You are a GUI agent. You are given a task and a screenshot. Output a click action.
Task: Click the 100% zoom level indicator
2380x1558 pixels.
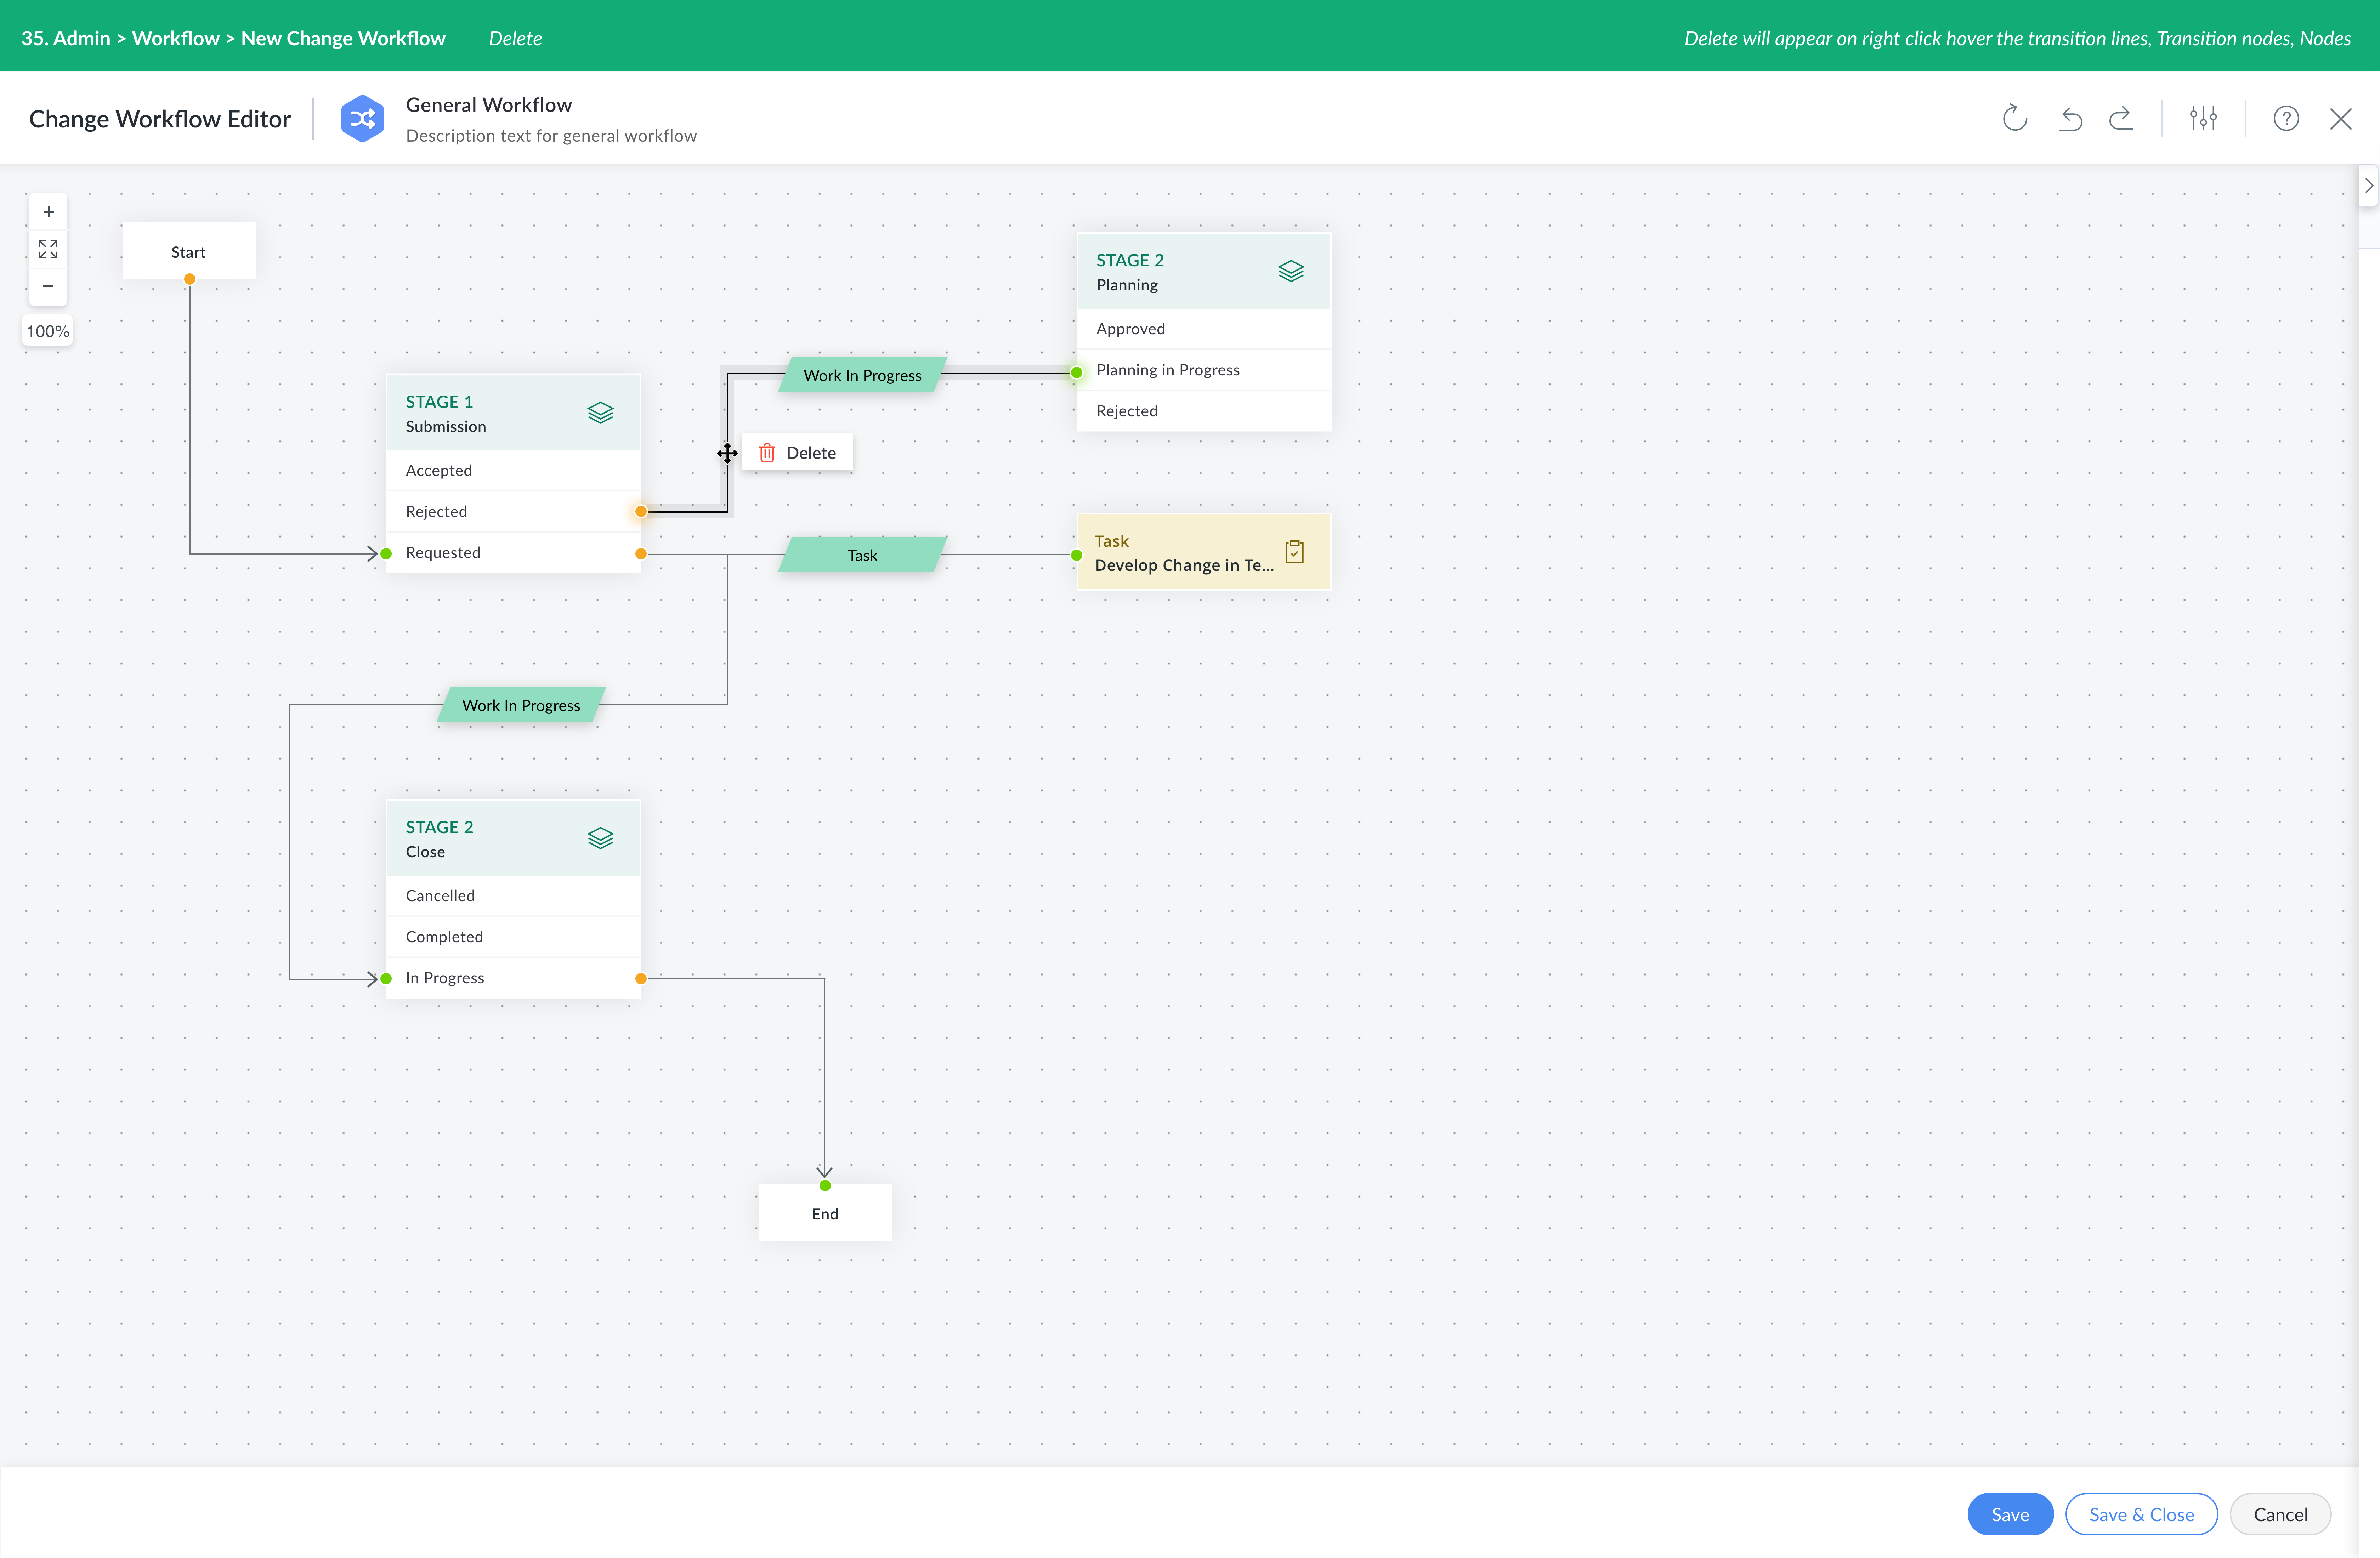(48, 331)
